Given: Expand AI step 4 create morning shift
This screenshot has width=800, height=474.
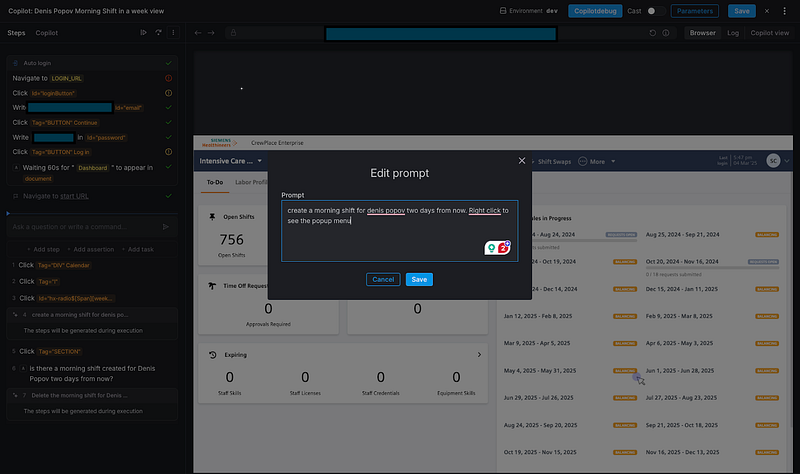Looking at the screenshot, I should [x=92, y=315].
